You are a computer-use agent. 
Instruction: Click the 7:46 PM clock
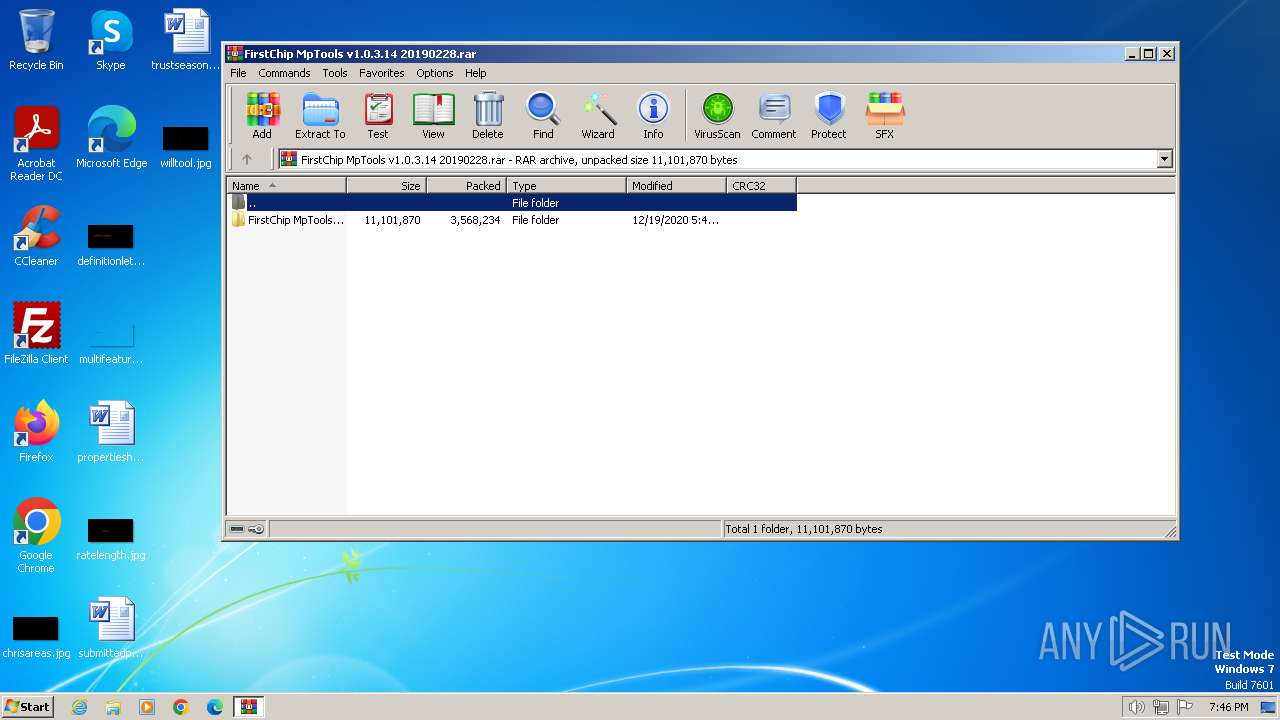[1228, 707]
